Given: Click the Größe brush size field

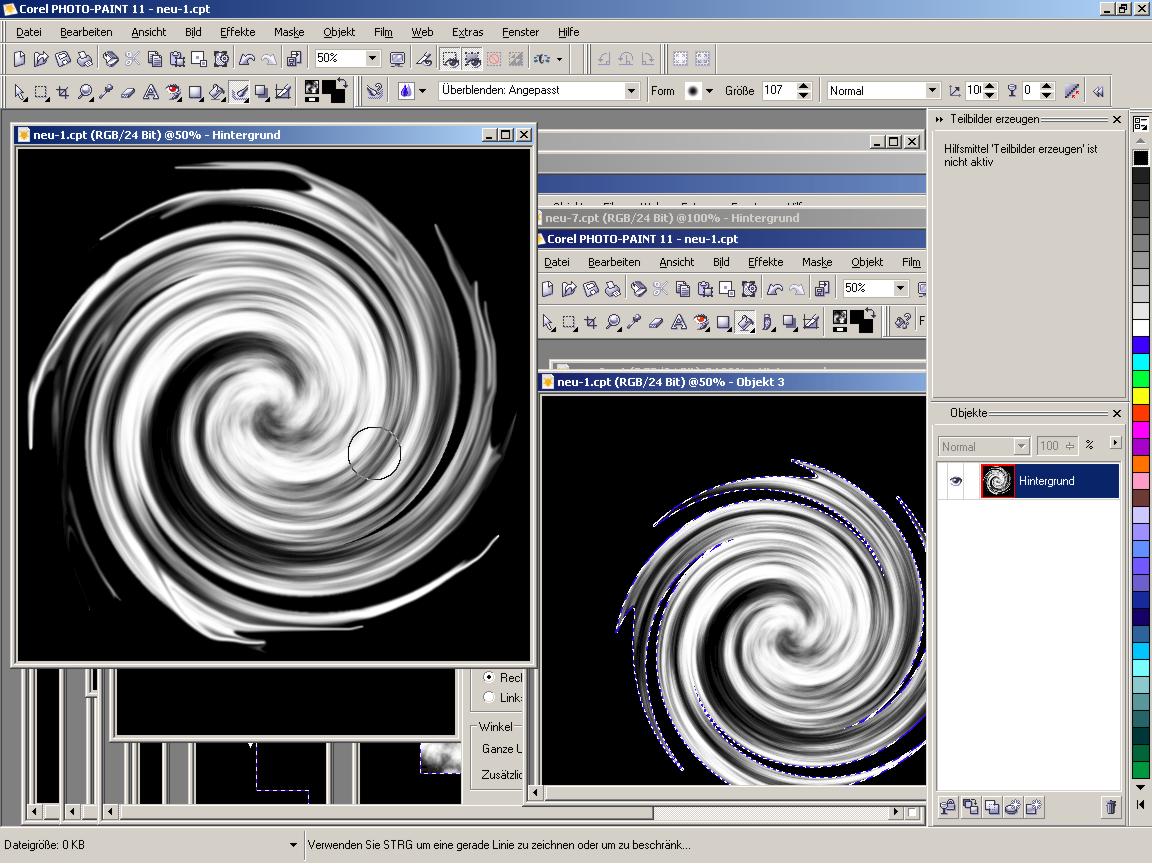Looking at the screenshot, I should click(777, 91).
